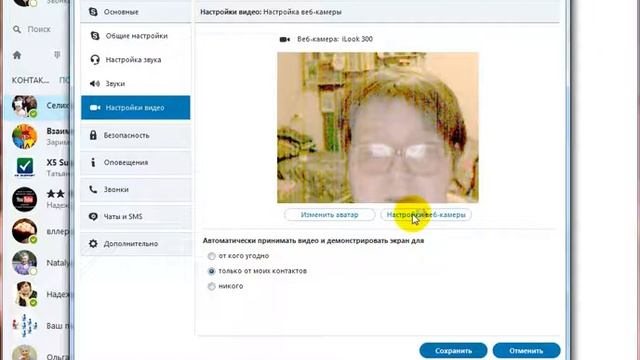Image resolution: width=640 pixels, height=360 pixels.
Task: Click the Skype icon beside Основные
Action: (x=93, y=12)
